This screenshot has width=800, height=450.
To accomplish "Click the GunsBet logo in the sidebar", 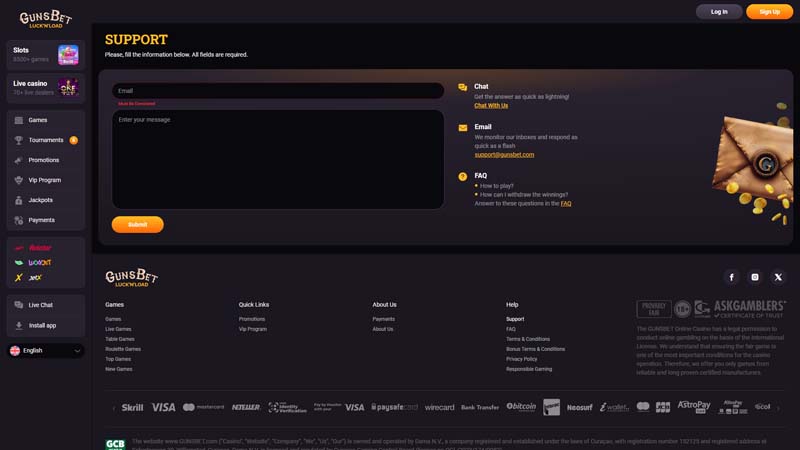I will pos(45,19).
